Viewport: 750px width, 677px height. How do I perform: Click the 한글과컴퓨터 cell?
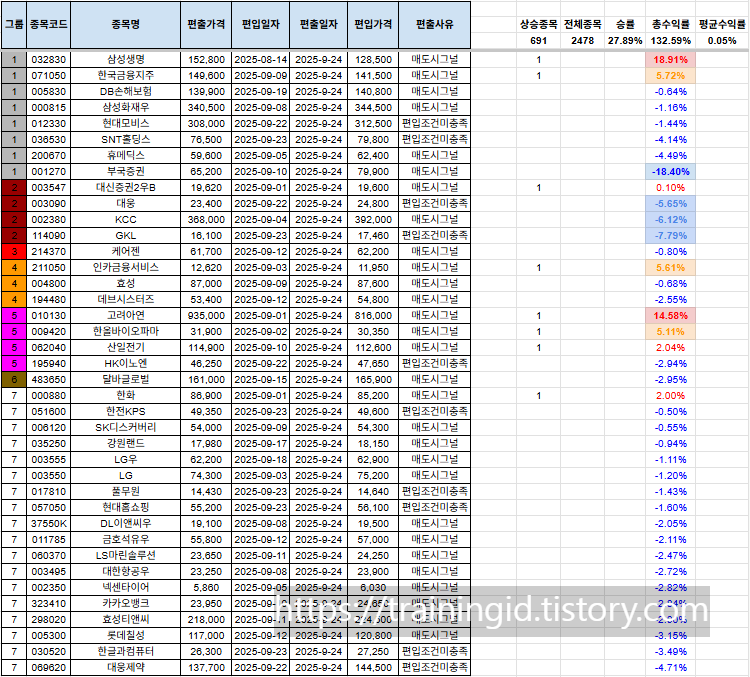click(126, 652)
